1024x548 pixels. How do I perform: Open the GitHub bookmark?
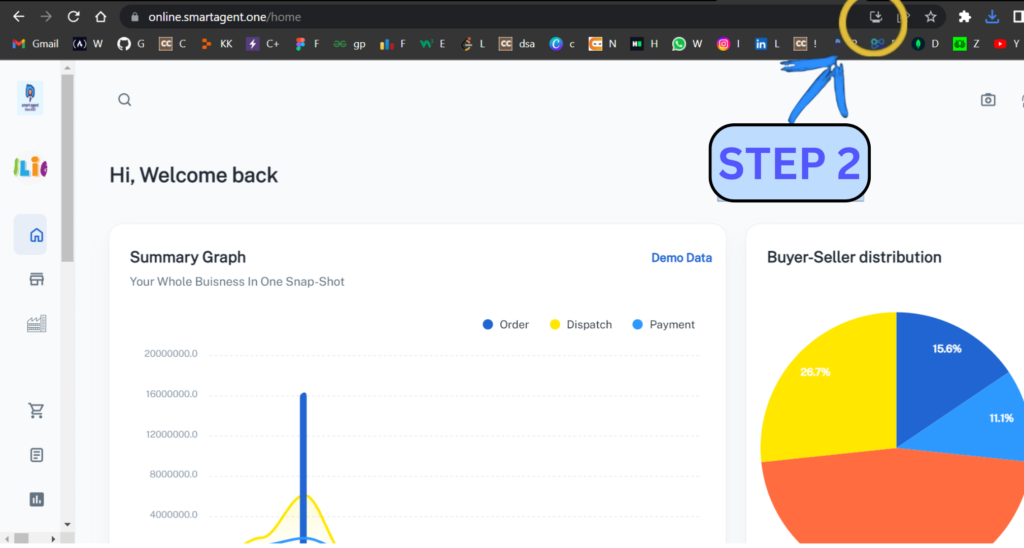[x=131, y=44]
